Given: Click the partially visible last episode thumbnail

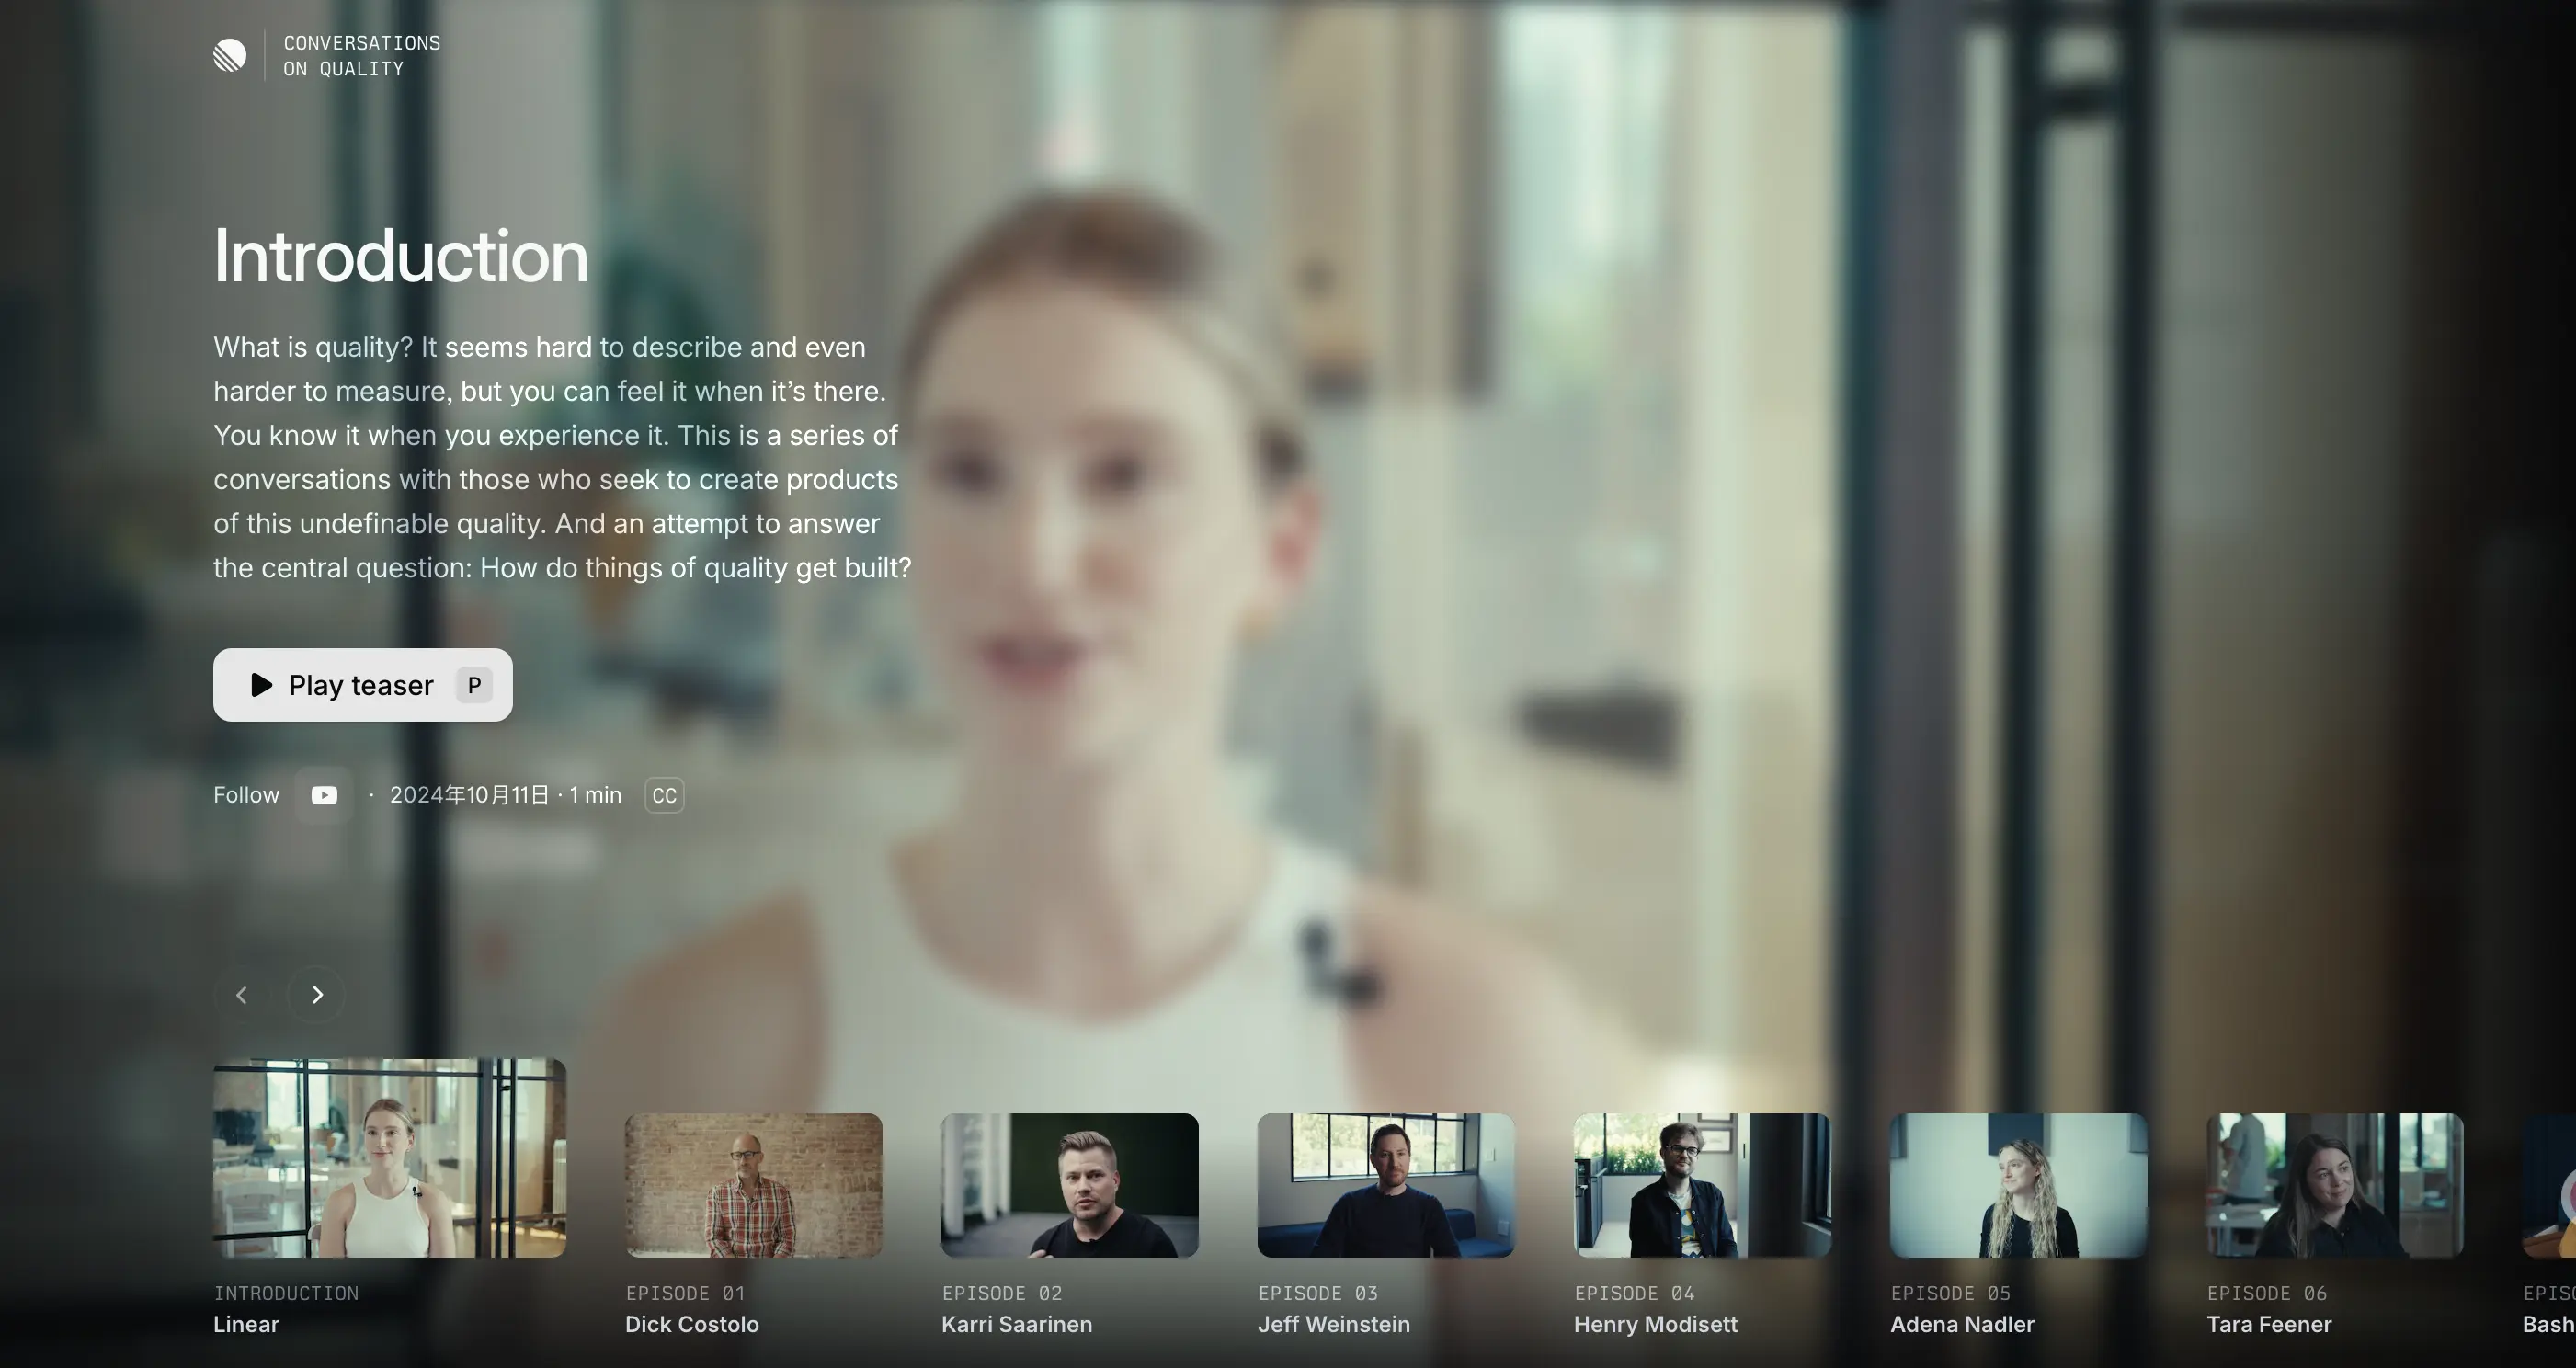Looking at the screenshot, I should 2550,1185.
